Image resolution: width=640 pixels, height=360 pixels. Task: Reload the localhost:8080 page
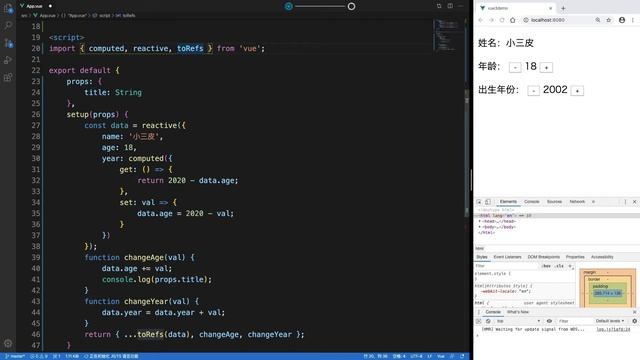502,20
